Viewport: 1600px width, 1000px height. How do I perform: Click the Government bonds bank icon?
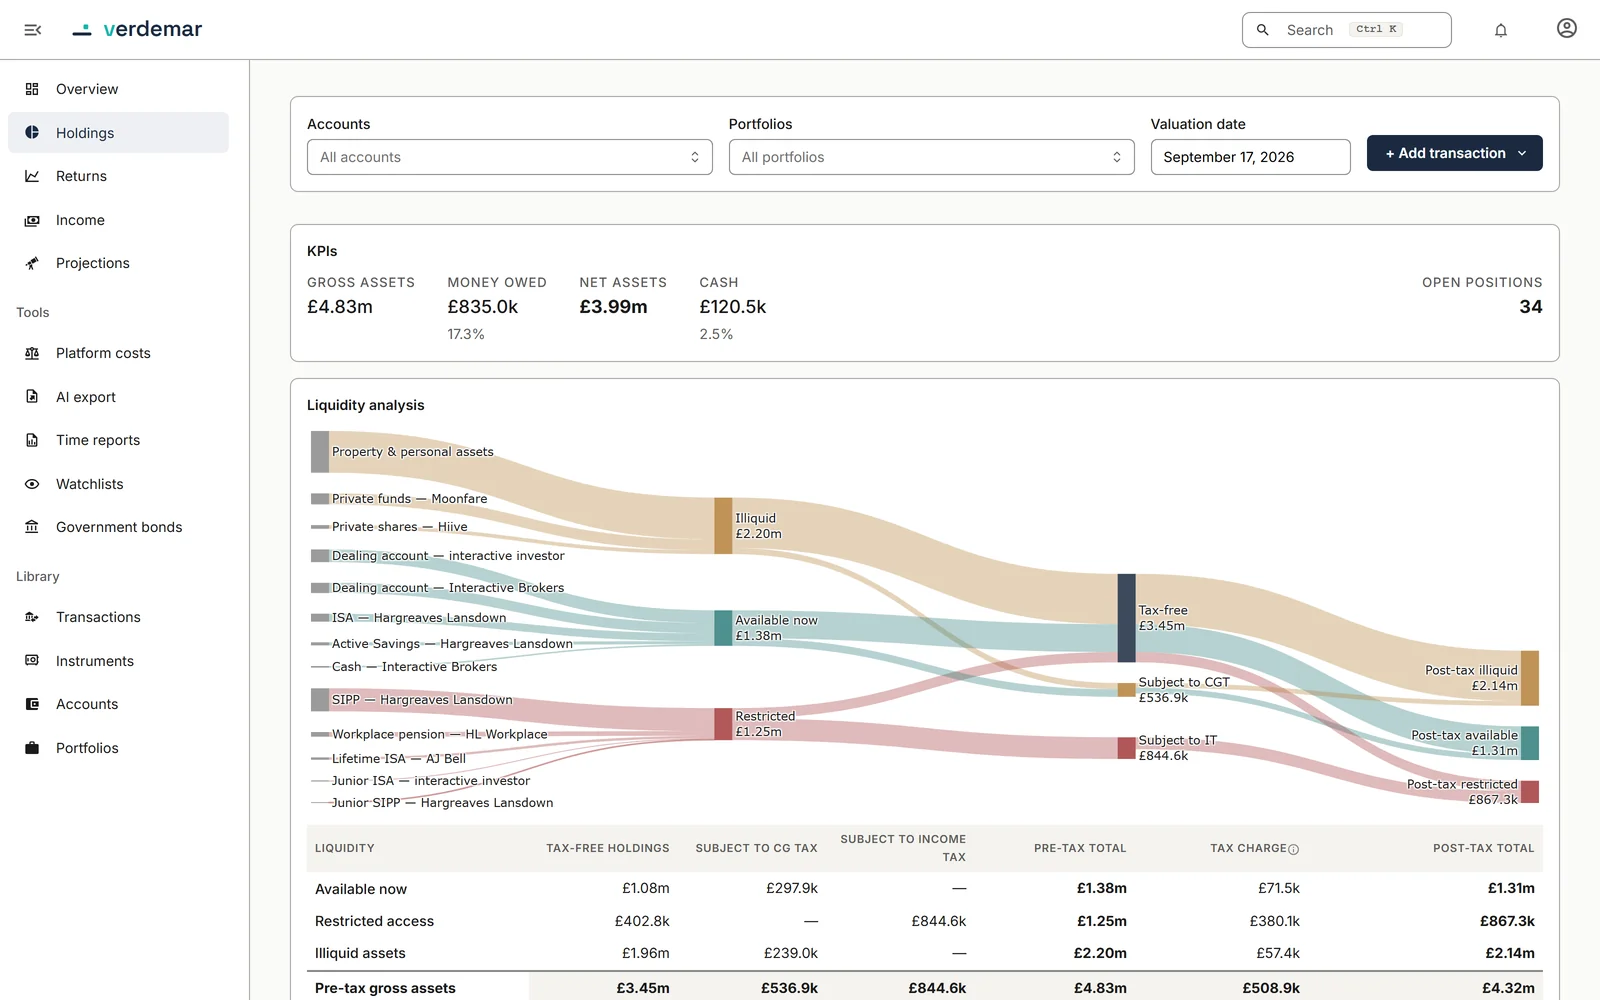click(32, 527)
